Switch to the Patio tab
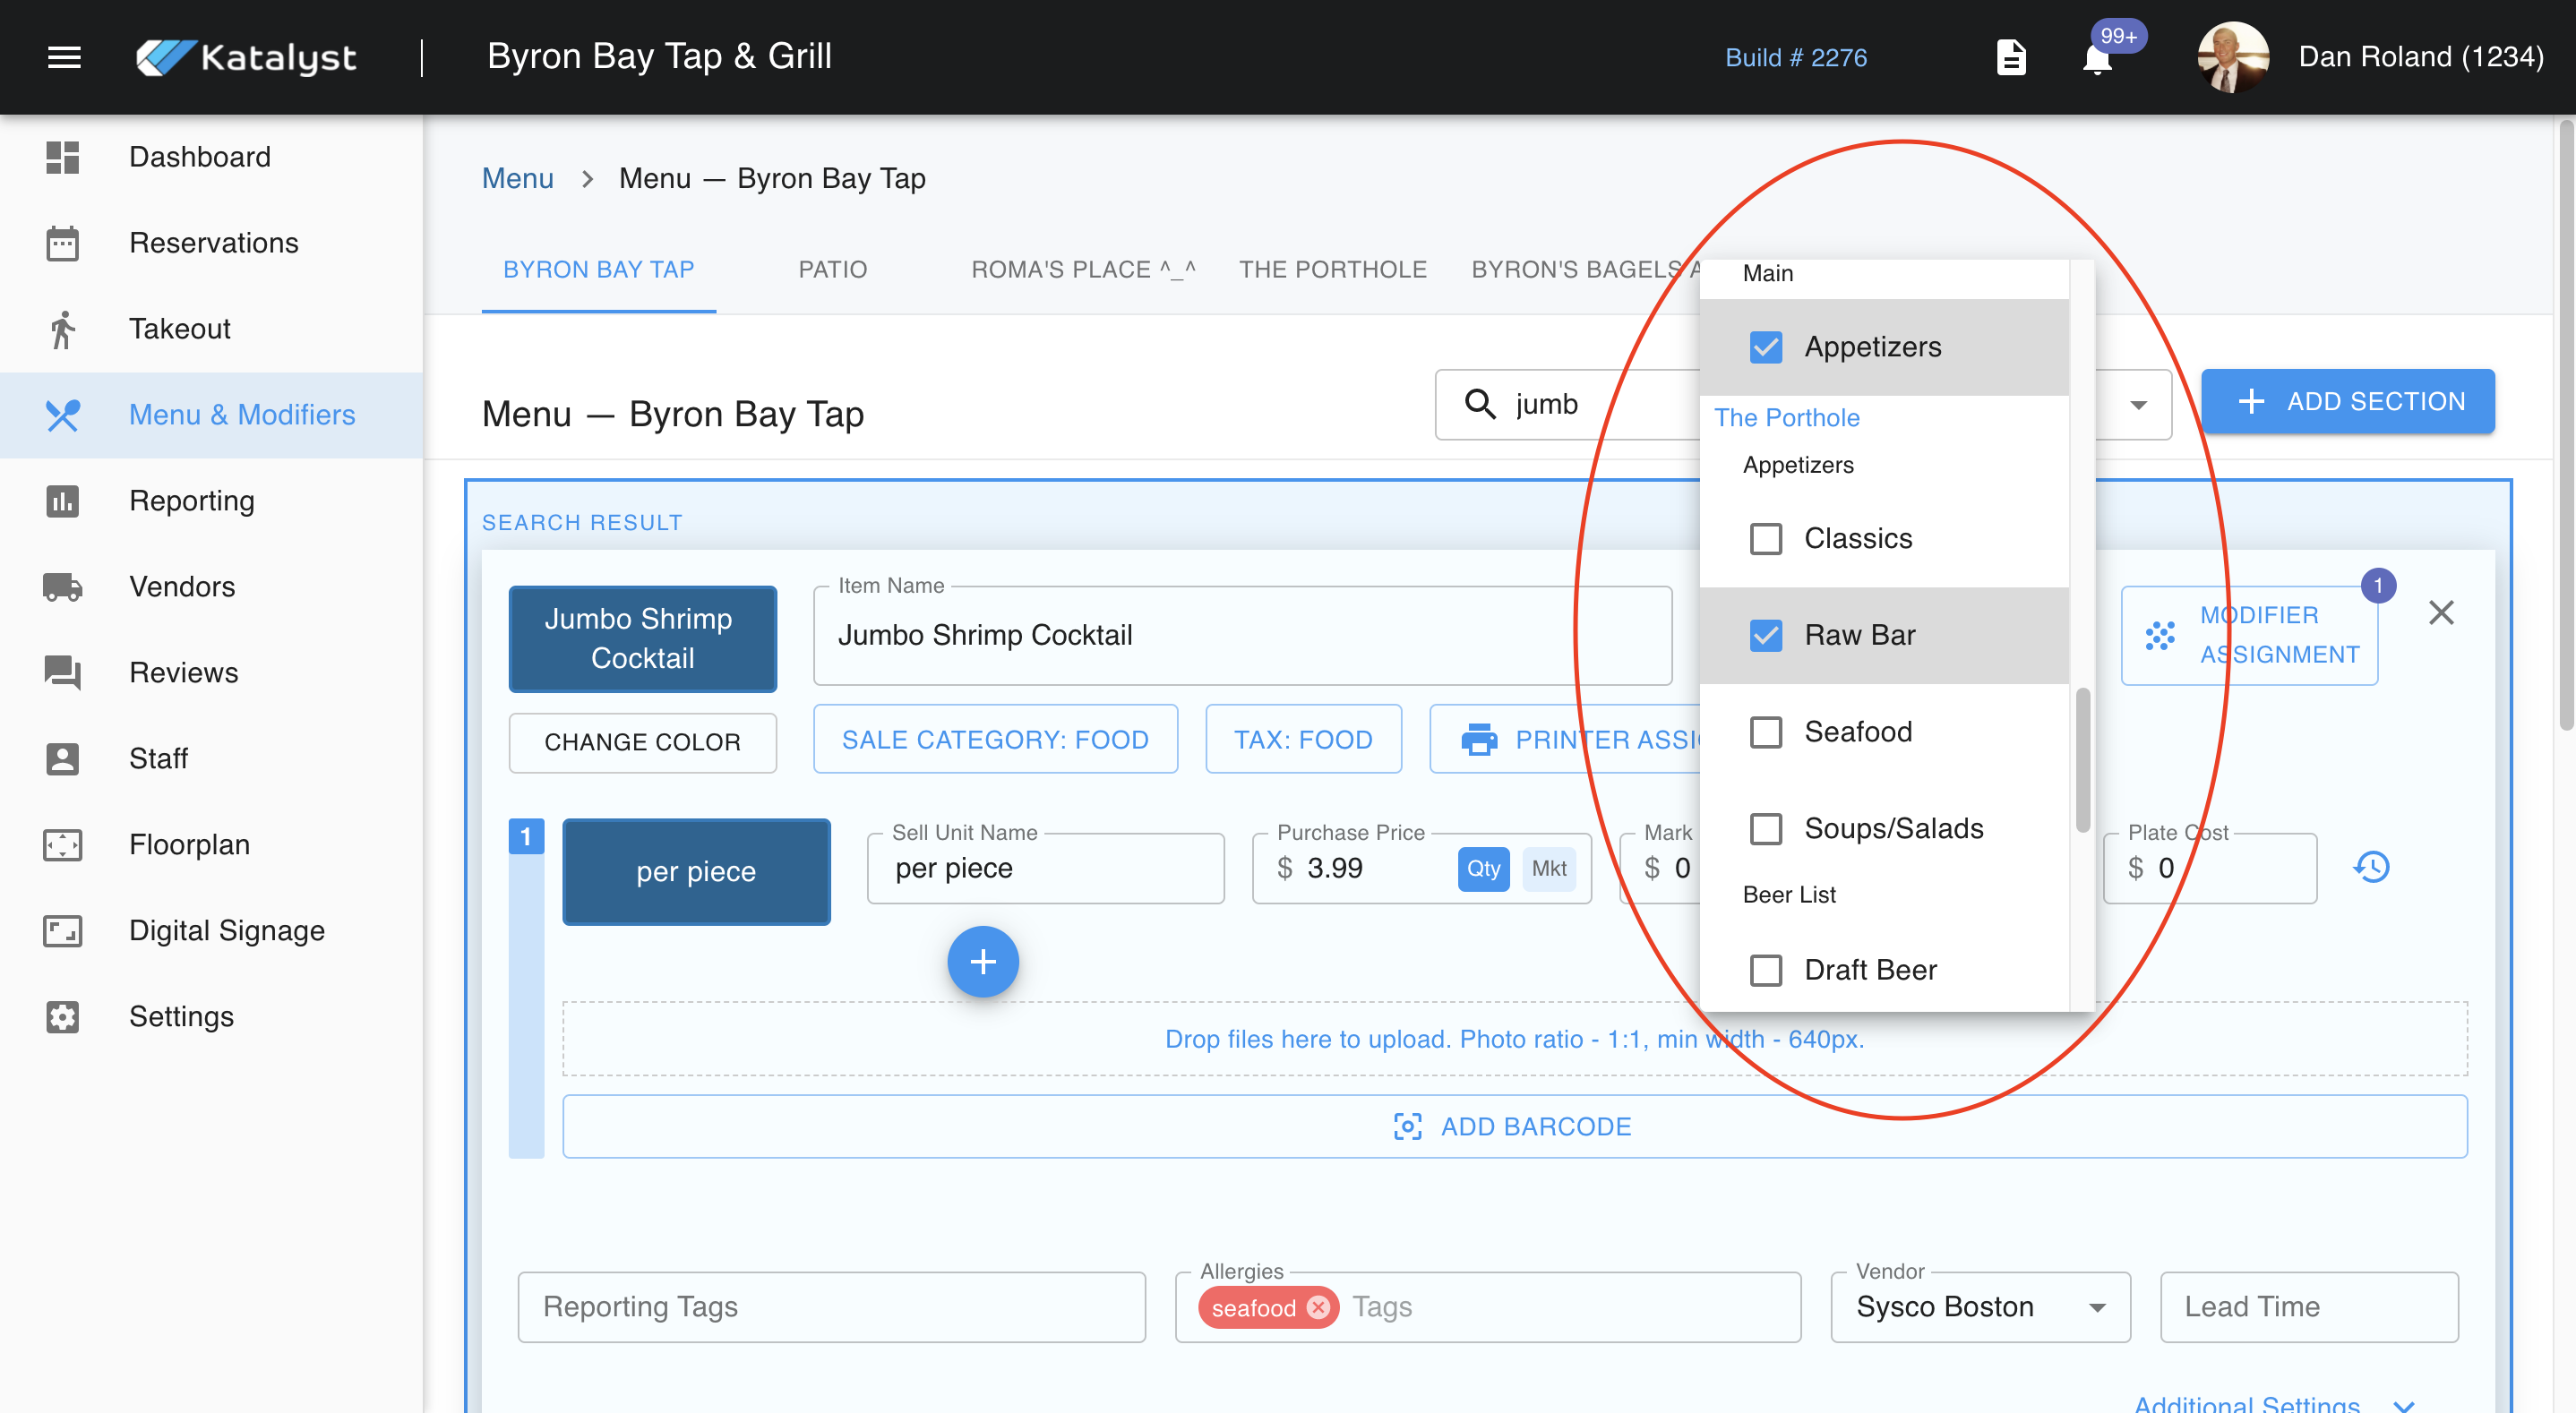 coord(832,269)
